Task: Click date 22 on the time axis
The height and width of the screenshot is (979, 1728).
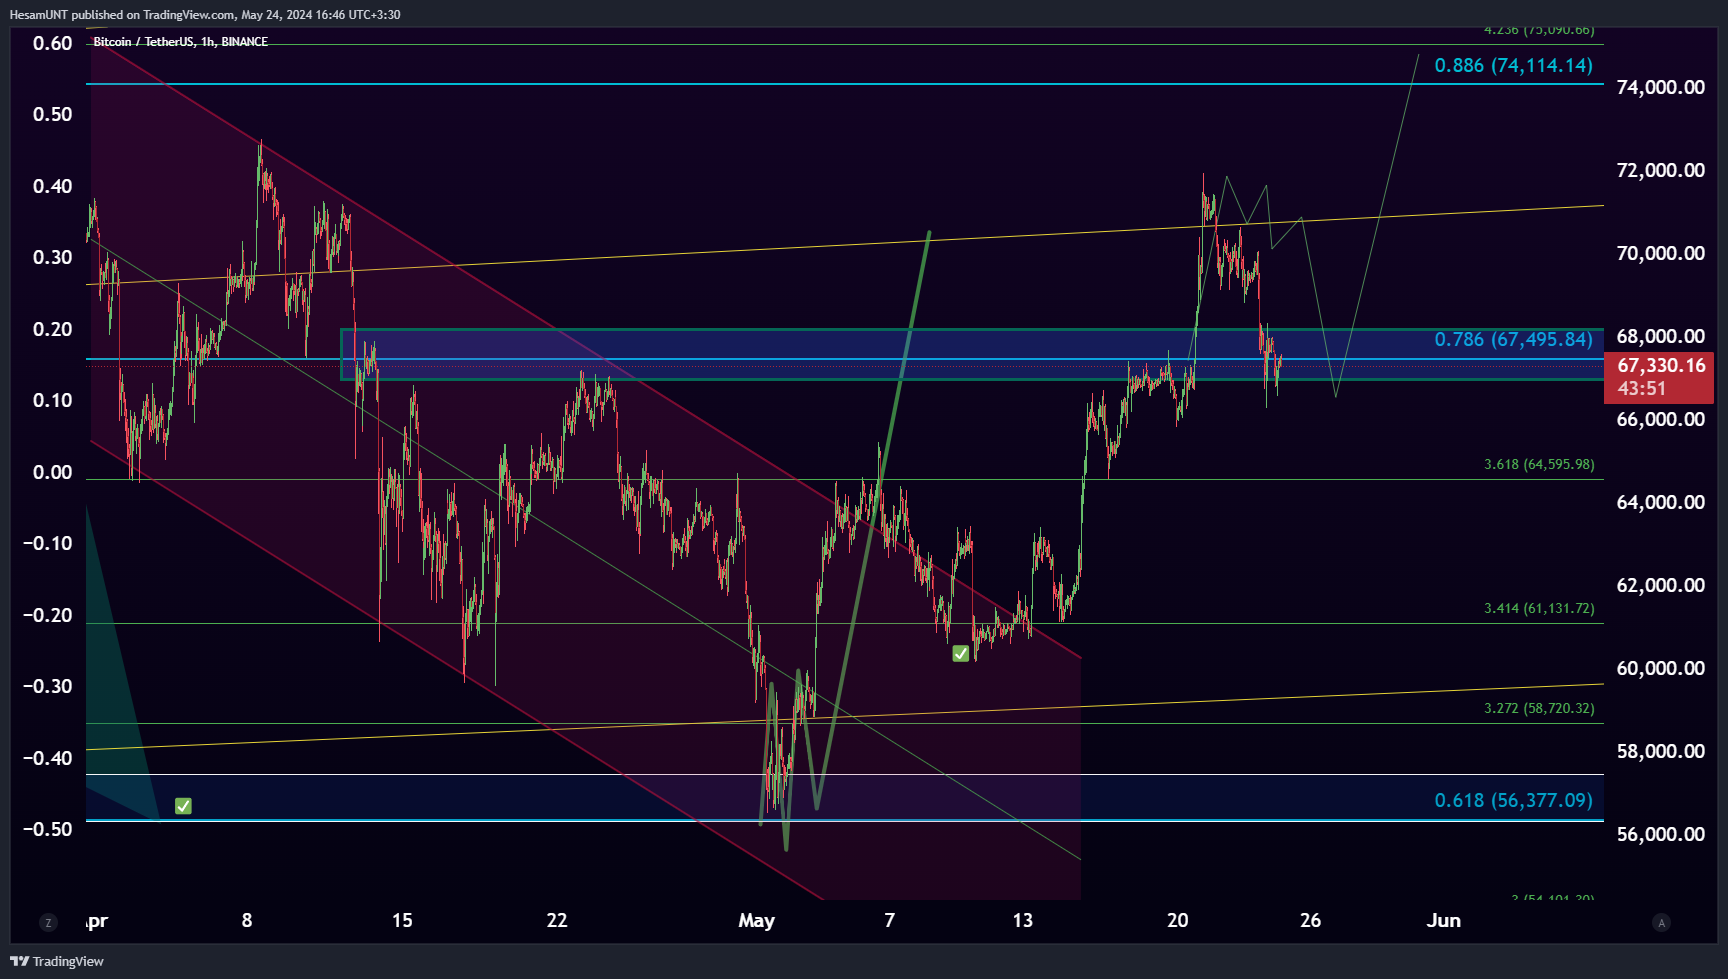Action: pos(557,920)
